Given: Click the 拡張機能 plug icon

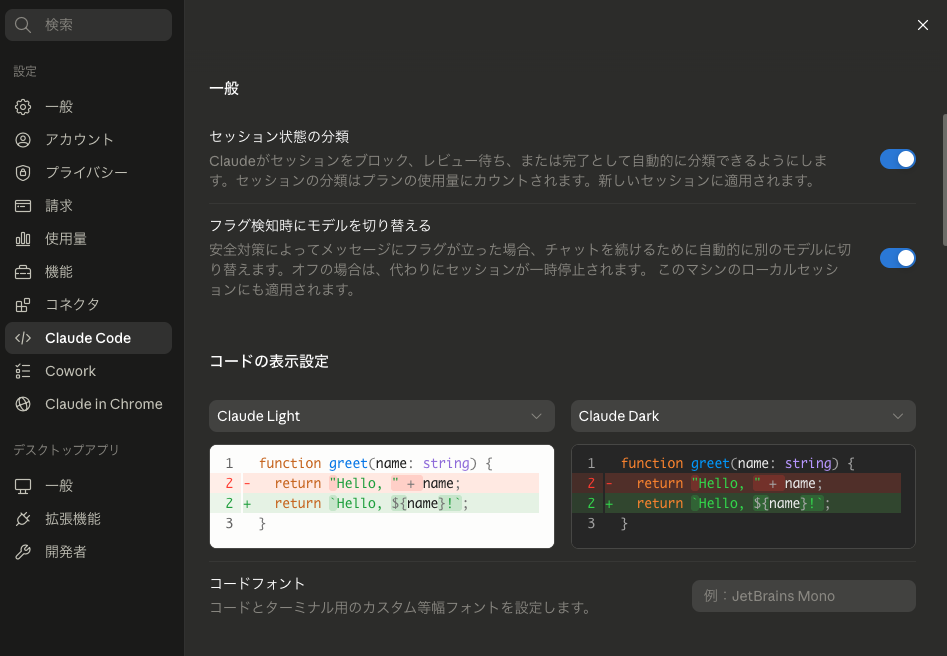Looking at the screenshot, I should [x=23, y=519].
